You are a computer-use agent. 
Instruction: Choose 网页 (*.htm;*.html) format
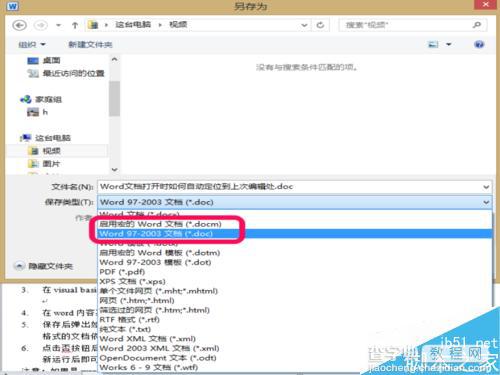click(x=295, y=301)
